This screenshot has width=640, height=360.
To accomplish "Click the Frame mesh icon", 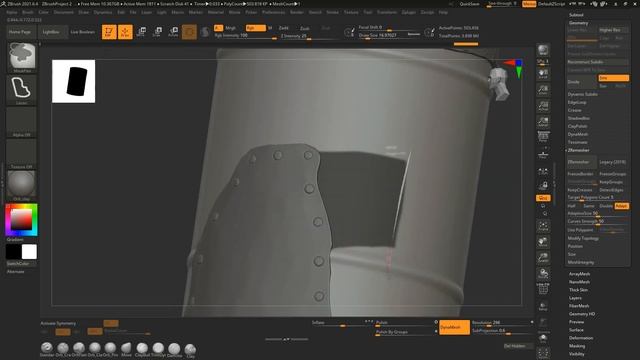I will tap(543, 226).
